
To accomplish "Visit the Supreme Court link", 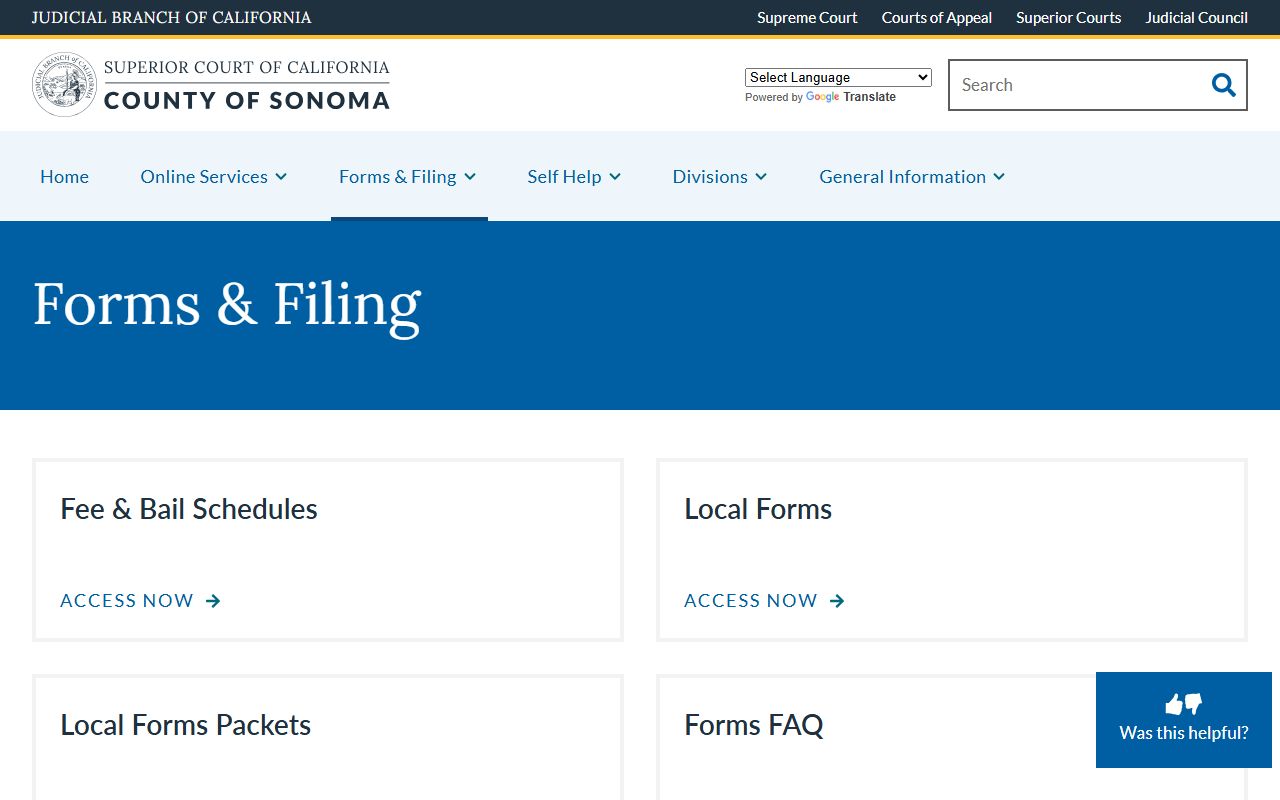I will [807, 18].
